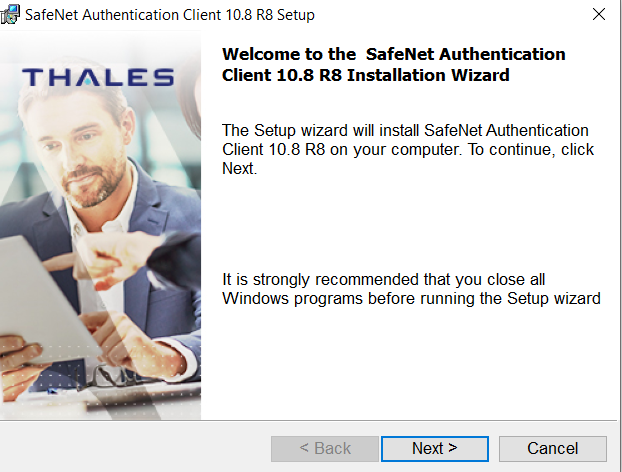The height and width of the screenshot is (472, 622).
Task: Abort installation with the Cancel button
Action: coord(553,449)
